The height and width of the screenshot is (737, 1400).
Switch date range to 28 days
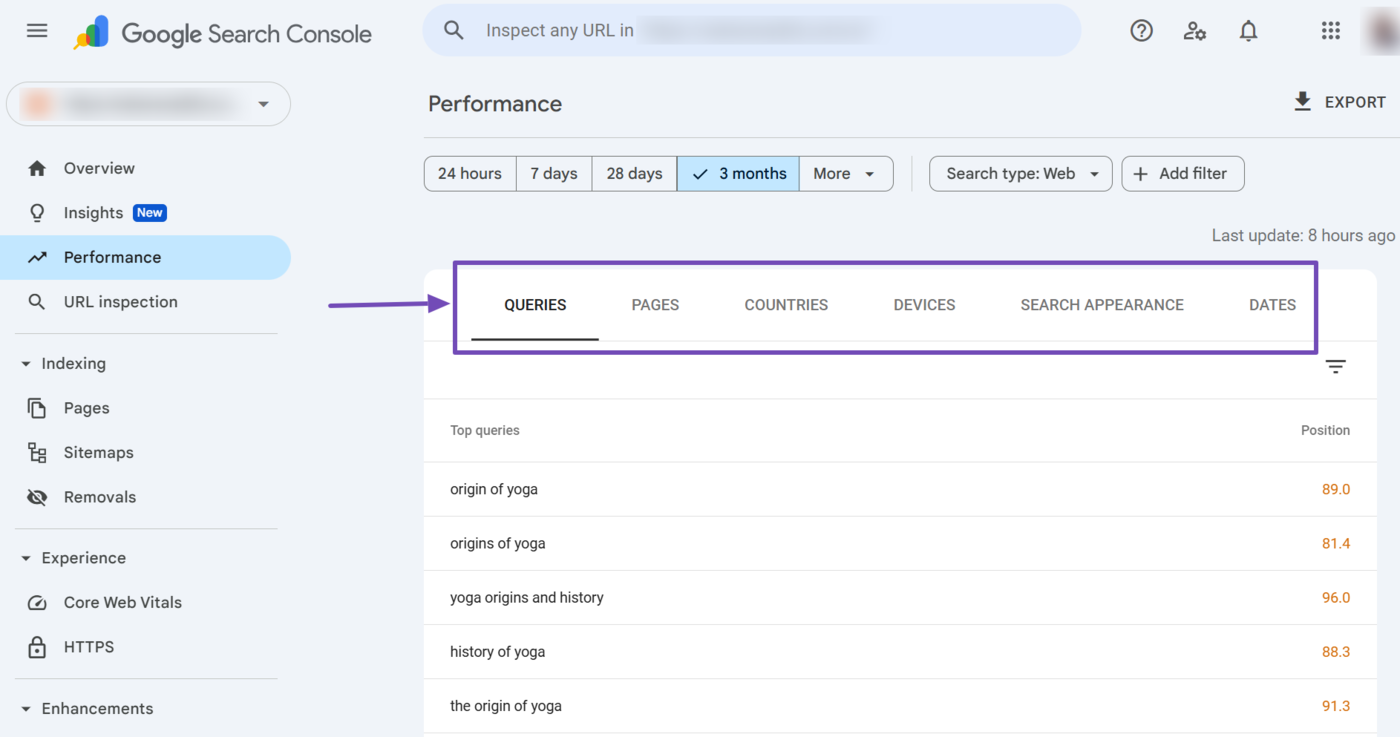coord(634,173)
